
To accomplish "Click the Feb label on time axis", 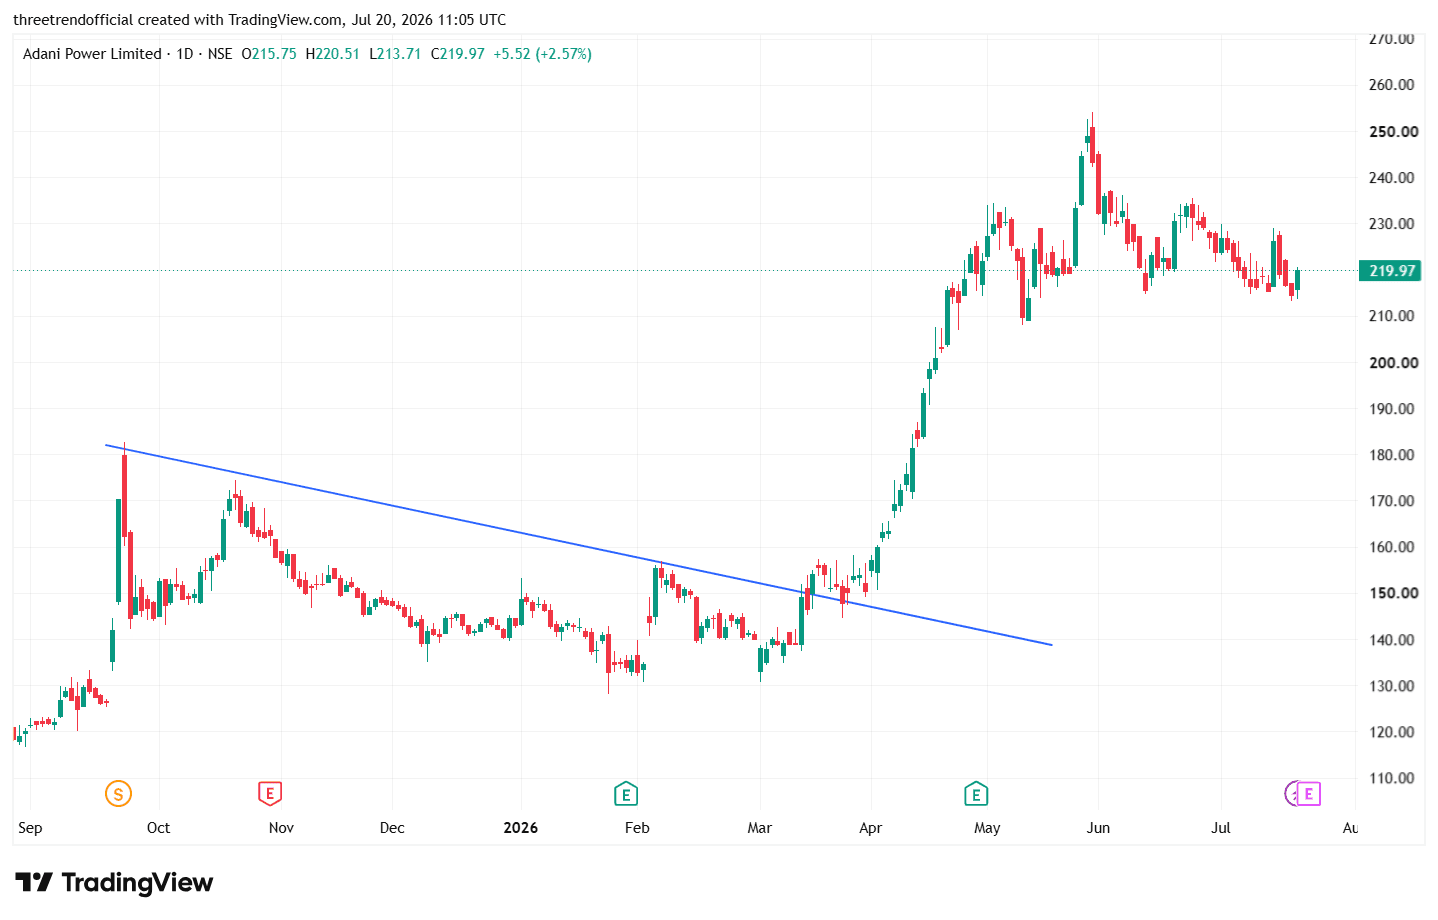I will coord(637,828).
